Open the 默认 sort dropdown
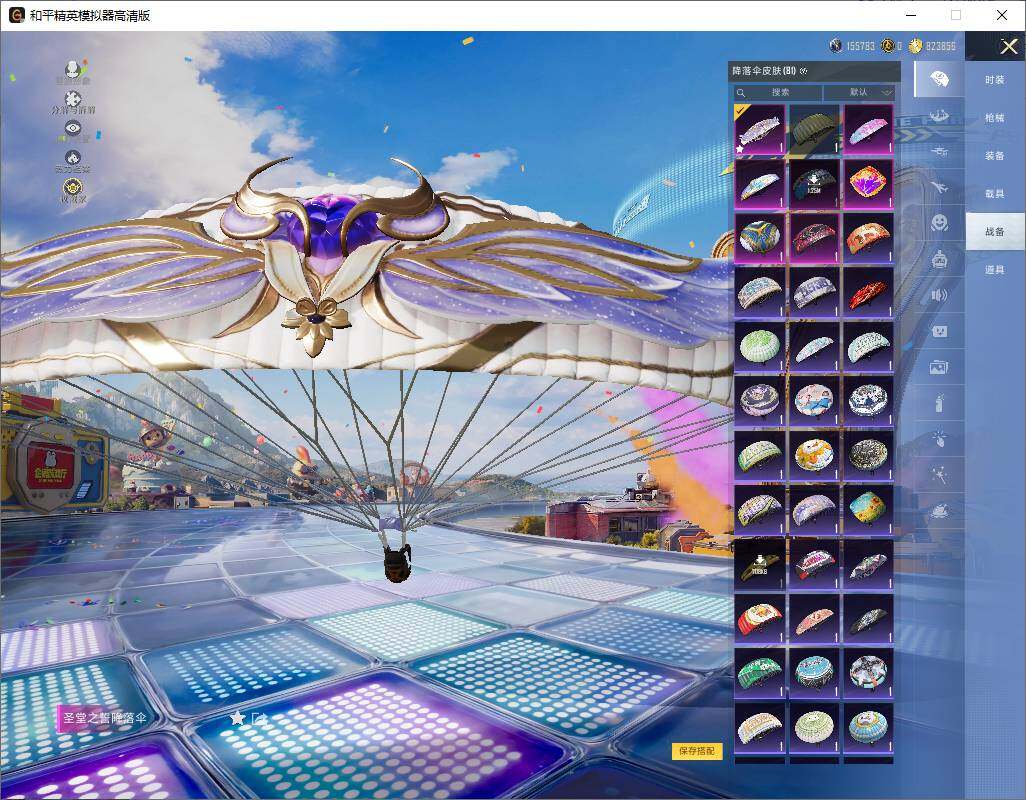The image size is (1026, 800). (858, 92)
